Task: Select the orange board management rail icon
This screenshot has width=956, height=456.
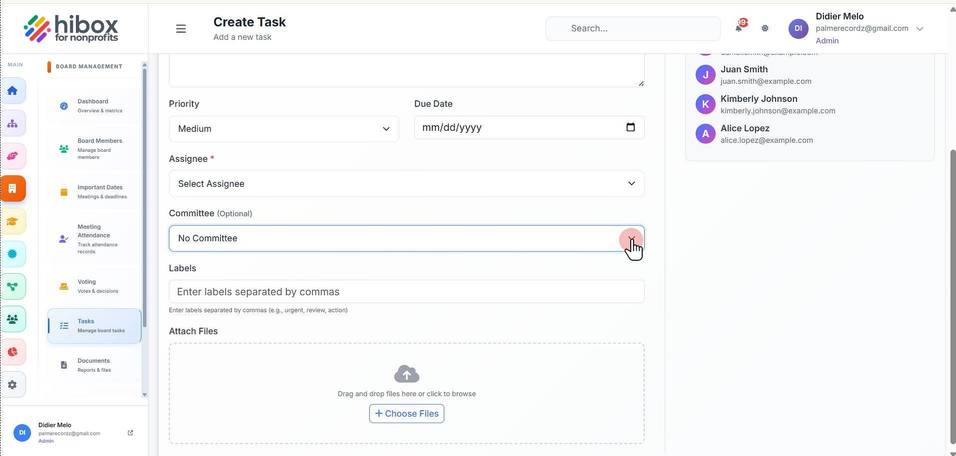Action: (x=12, y=188)
